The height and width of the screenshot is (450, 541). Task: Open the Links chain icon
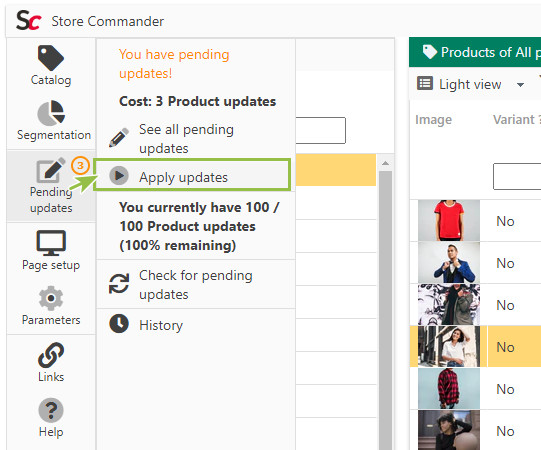click(51, 355)
